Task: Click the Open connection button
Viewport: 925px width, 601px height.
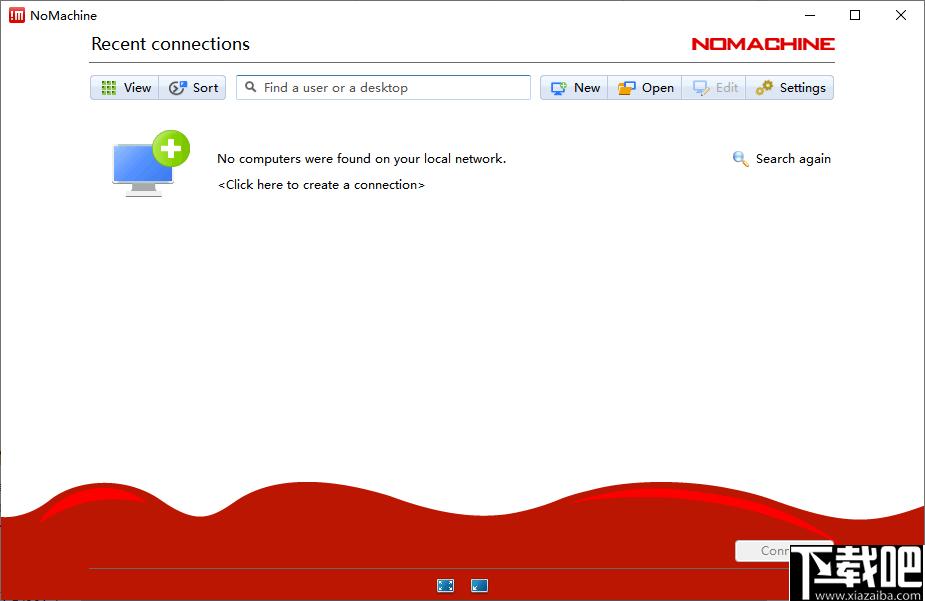Action: 645,88
